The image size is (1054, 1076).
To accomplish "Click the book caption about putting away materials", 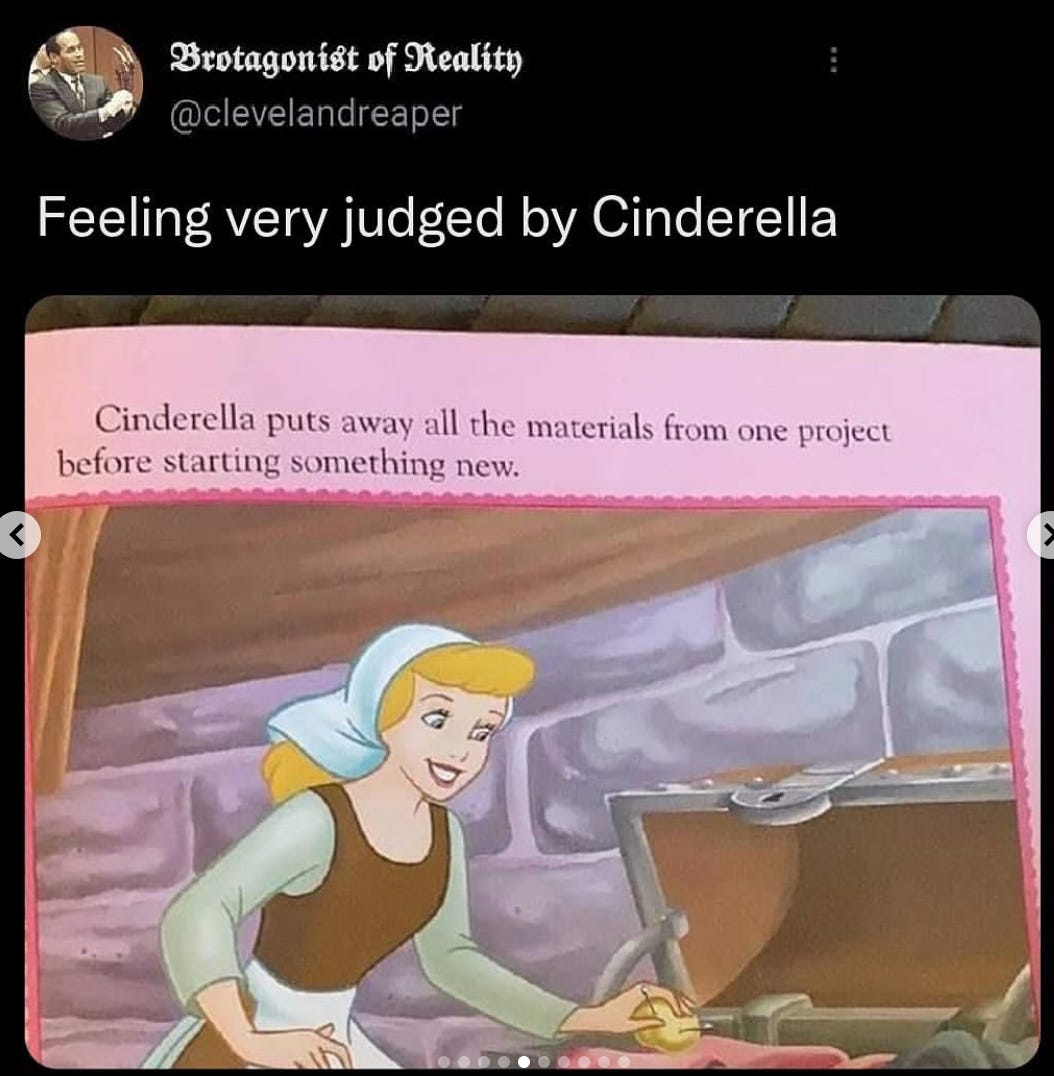I will [473, 441].
